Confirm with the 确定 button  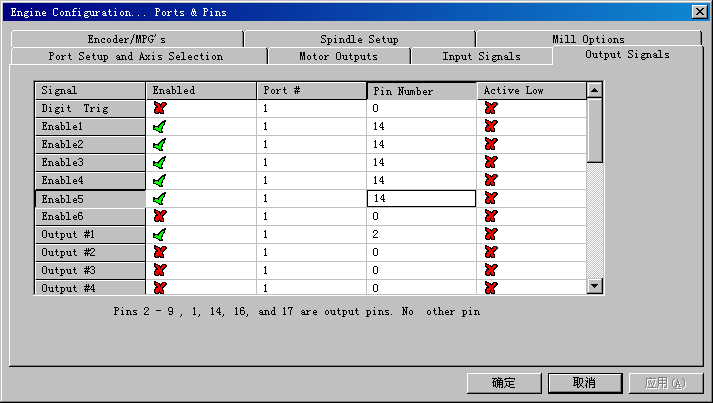pos(504,383)
